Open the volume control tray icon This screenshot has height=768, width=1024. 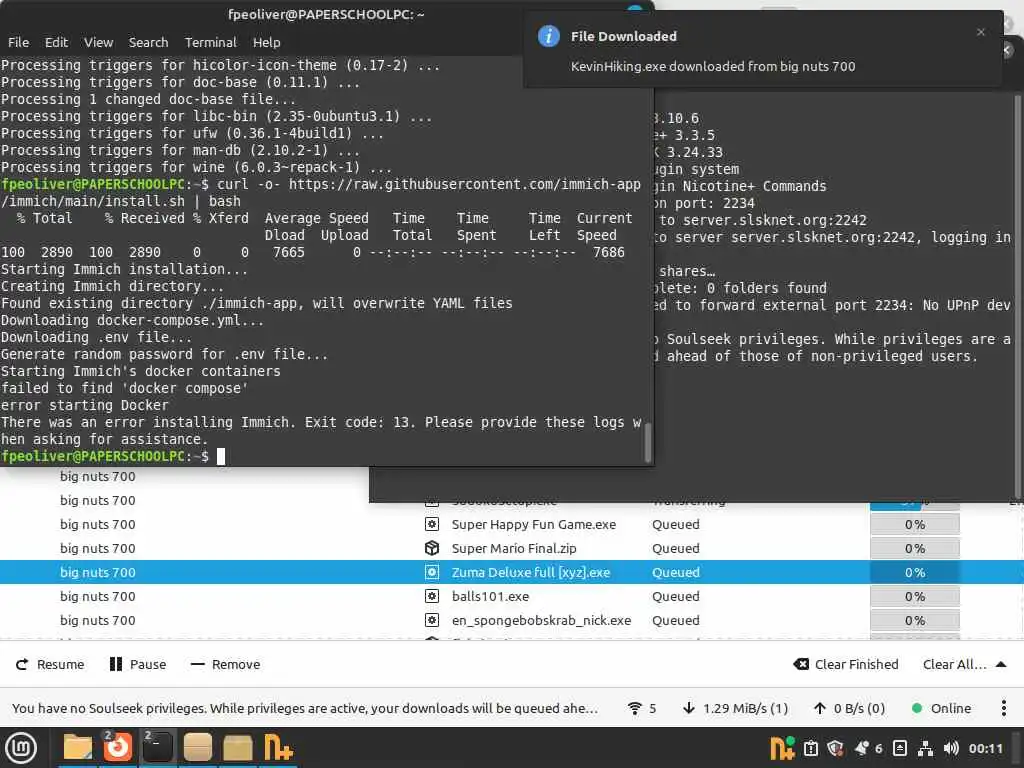(951, 748)
